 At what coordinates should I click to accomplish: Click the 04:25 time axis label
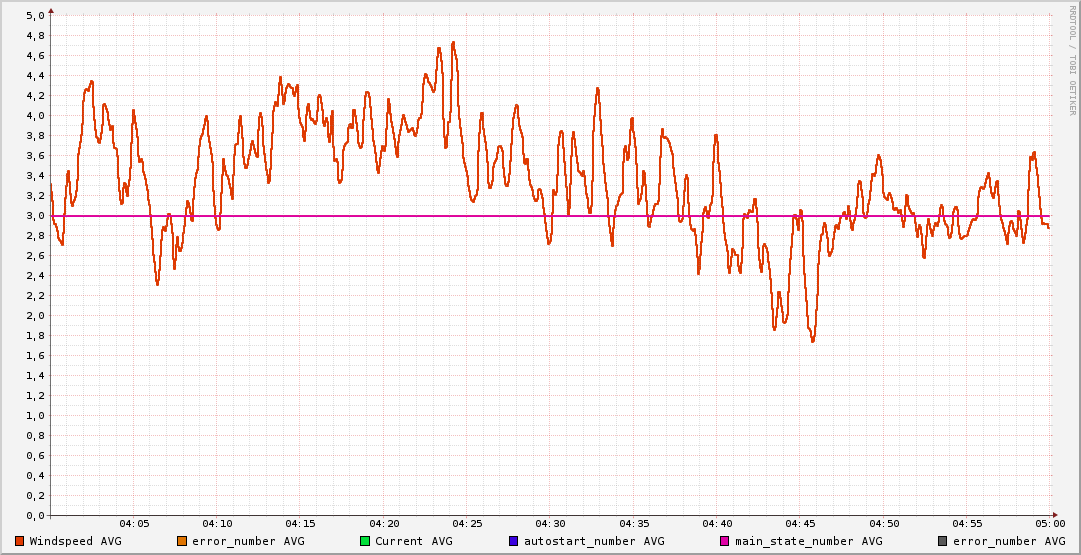pyautogui.click(x=467, y=524)
